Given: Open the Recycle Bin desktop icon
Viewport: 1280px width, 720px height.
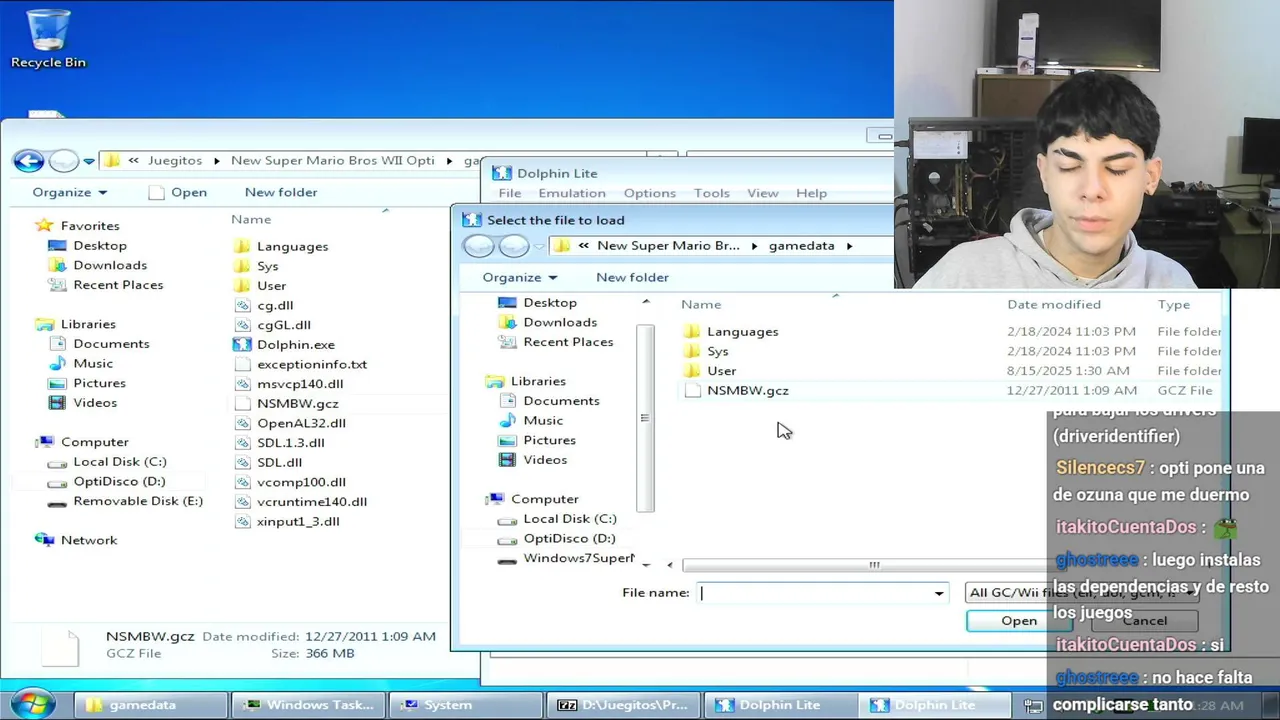Looking at the screenshot, I should (x=48, y=38).
